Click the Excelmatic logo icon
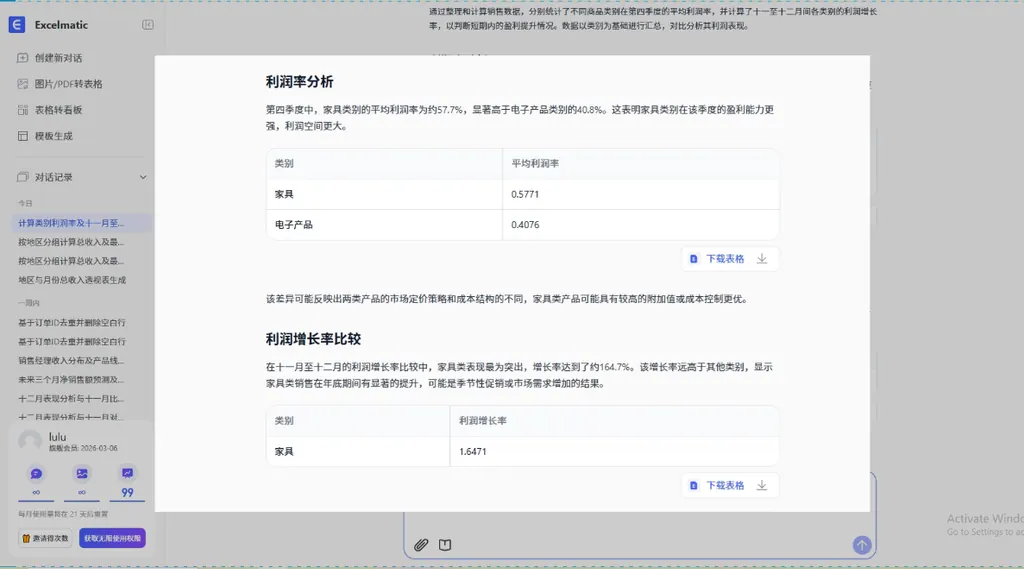Viewport: 1024px width, 569px height. click(x=16, y=25)
